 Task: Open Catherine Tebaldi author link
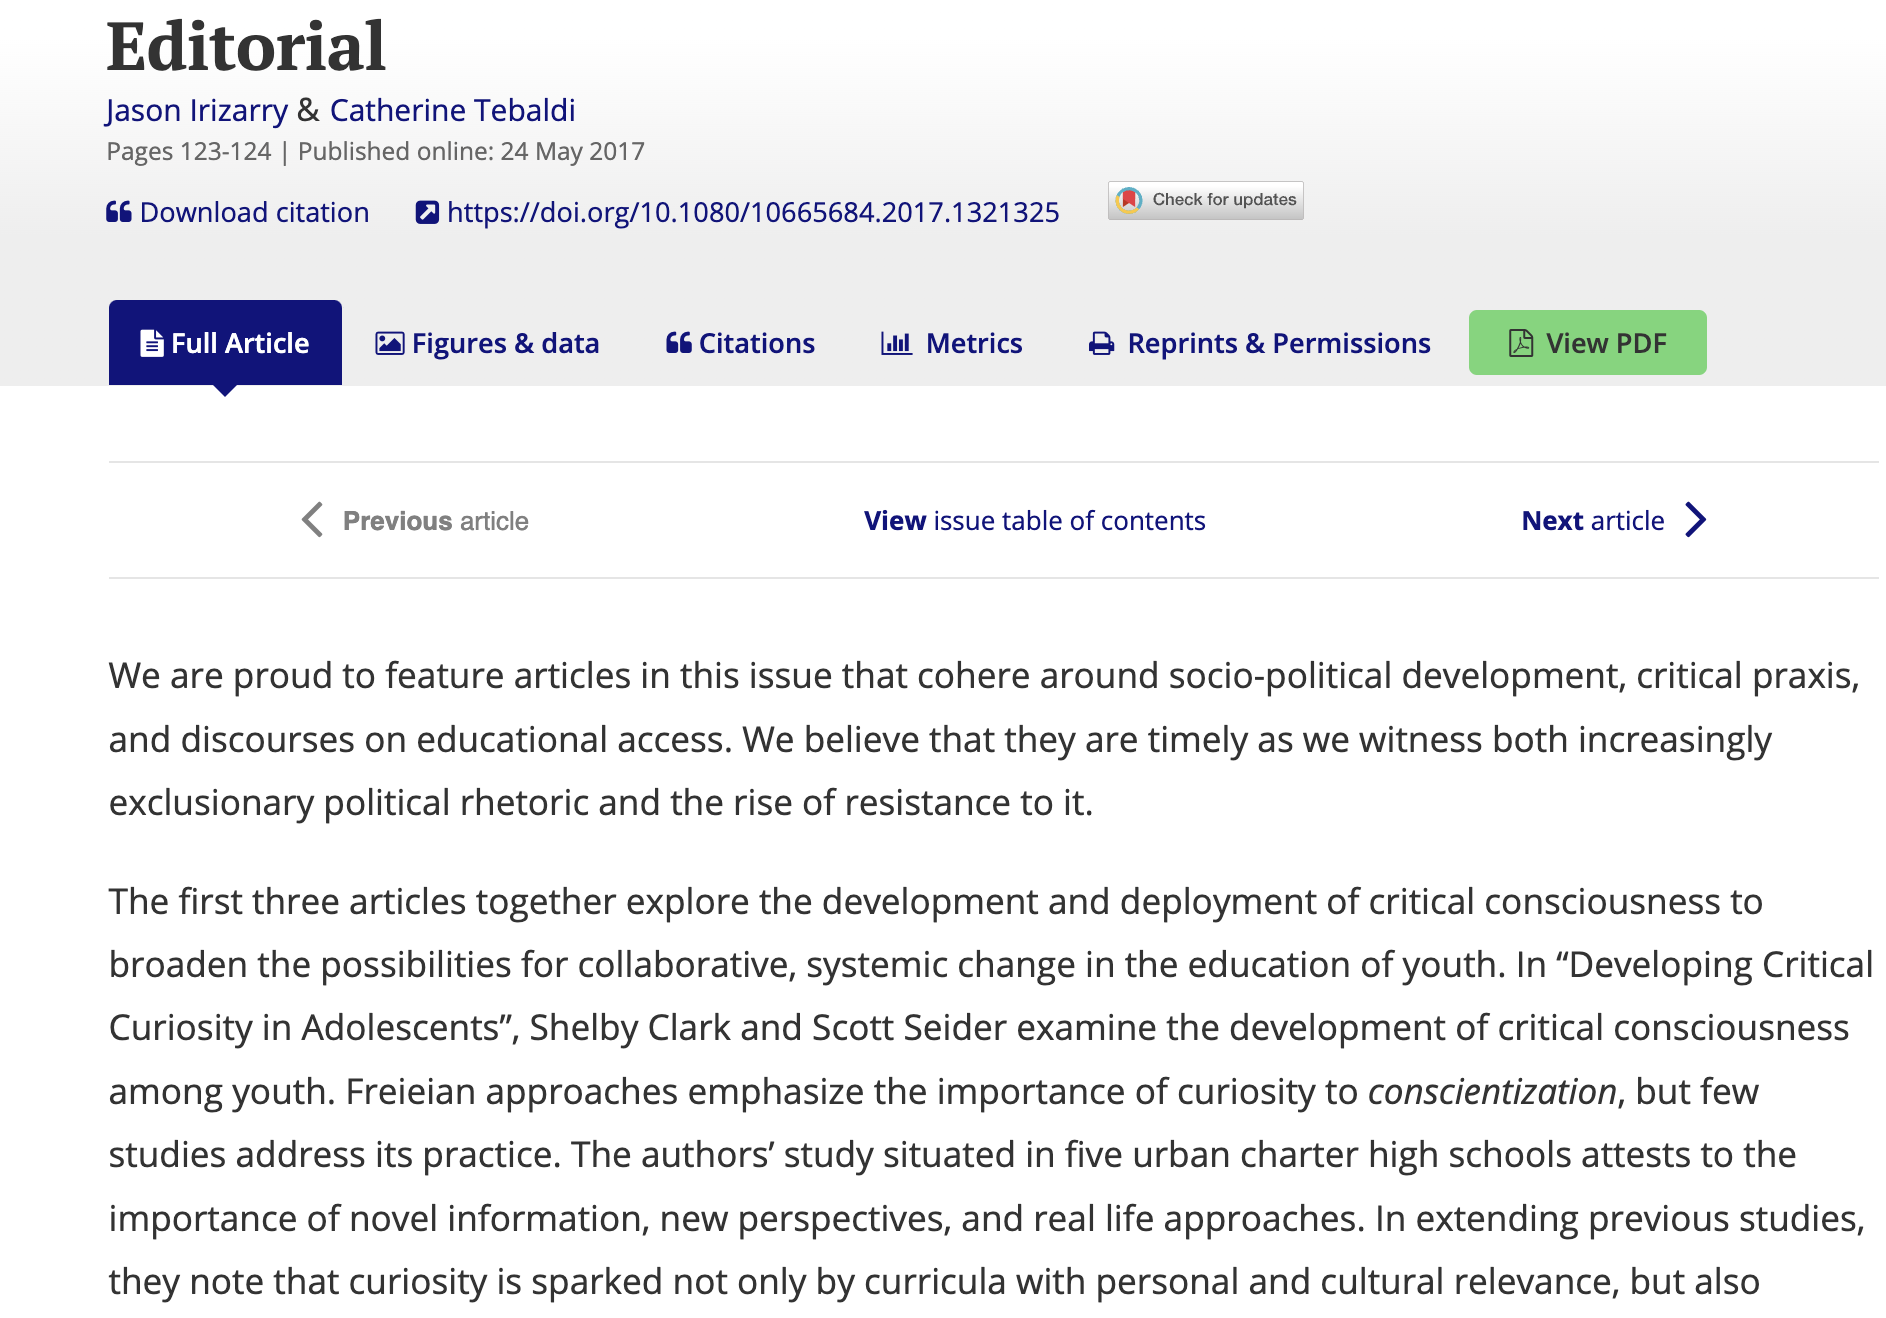452,110
